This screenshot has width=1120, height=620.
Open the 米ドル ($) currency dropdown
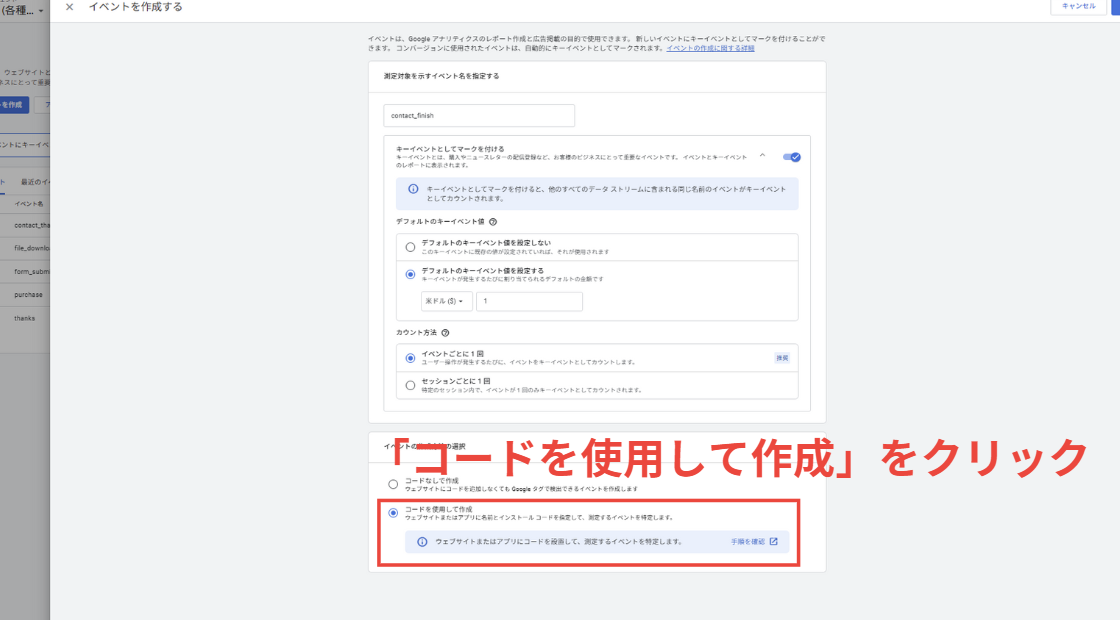(x=446, y=301)
